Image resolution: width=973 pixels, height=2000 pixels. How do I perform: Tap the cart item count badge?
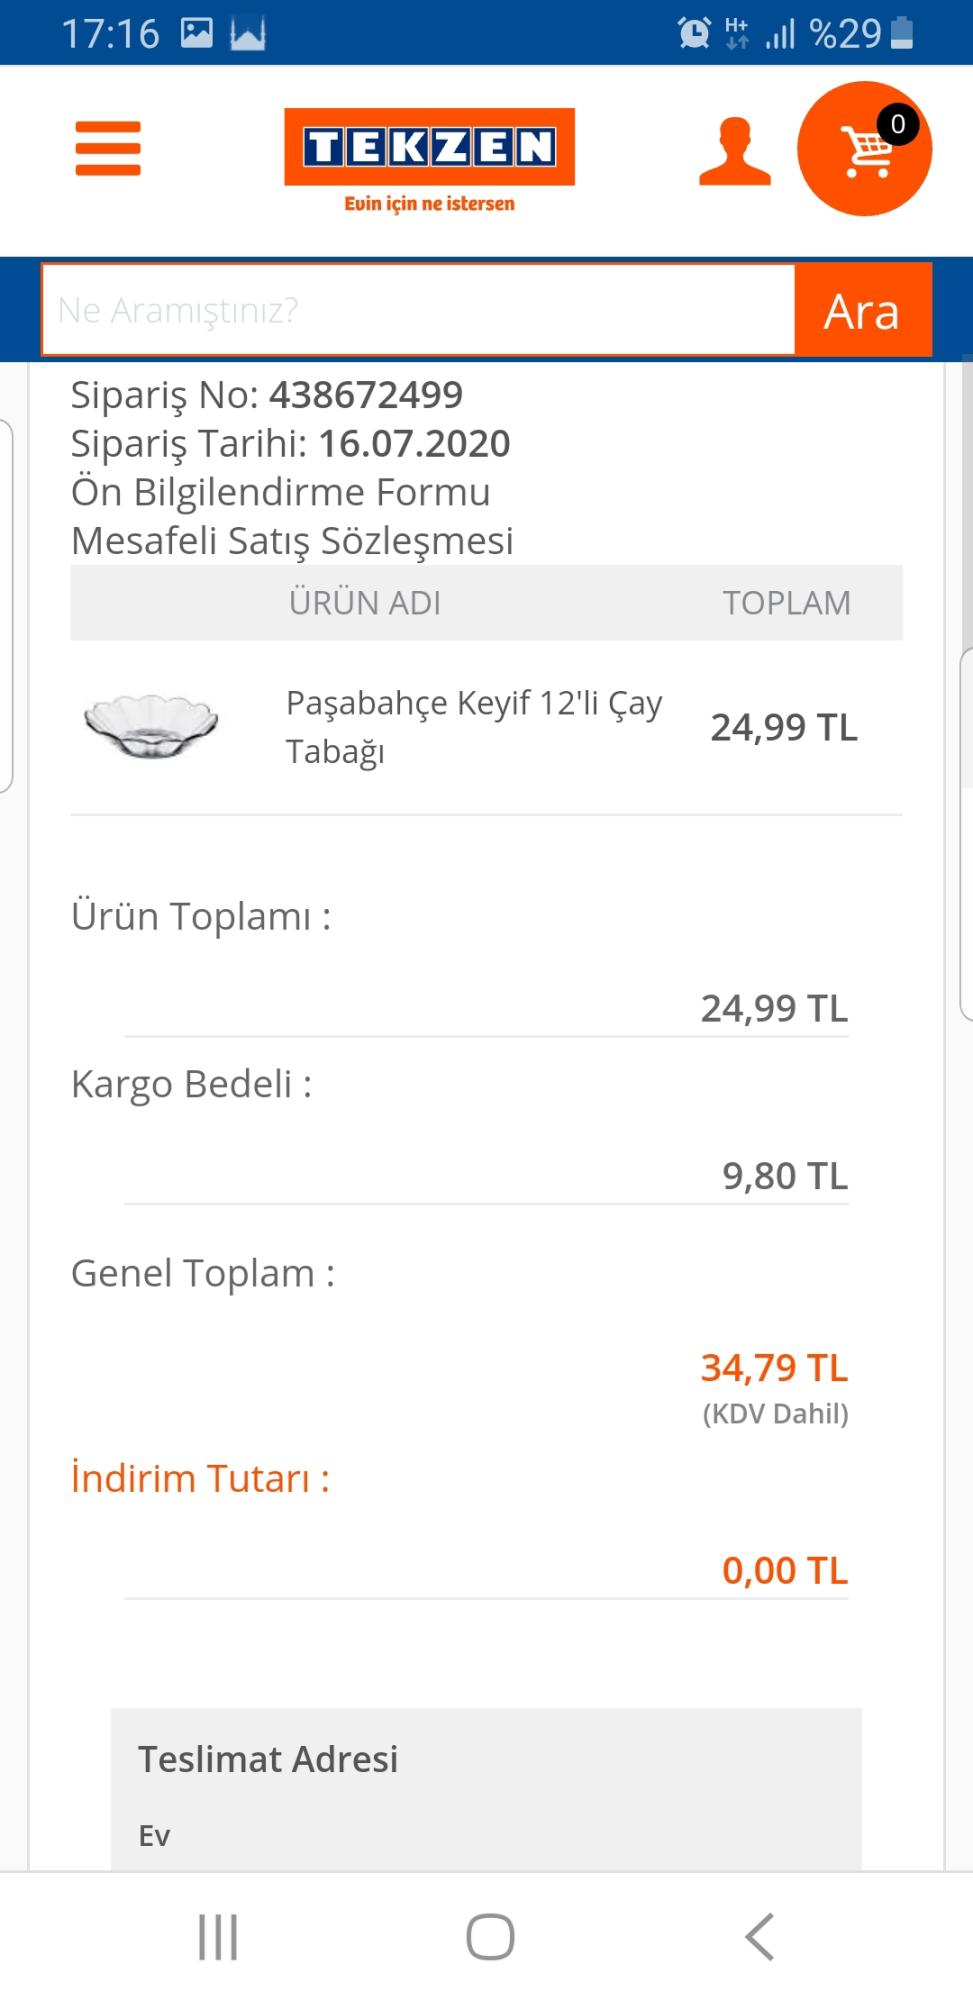click(897, 125)
